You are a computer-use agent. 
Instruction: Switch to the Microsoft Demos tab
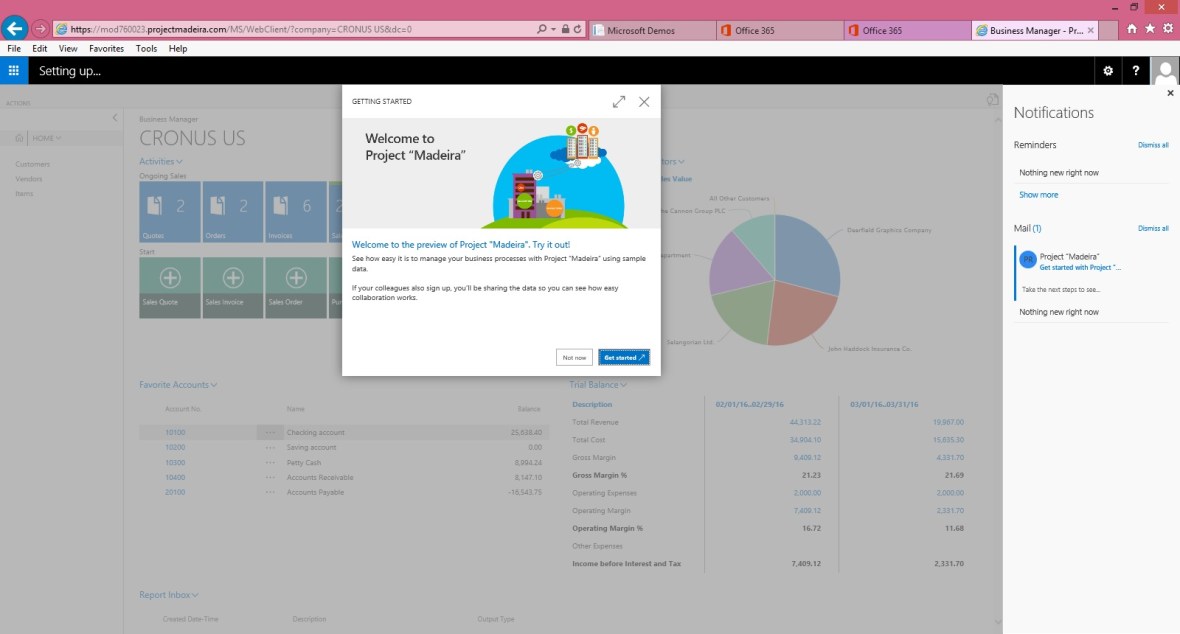[650, 30]
